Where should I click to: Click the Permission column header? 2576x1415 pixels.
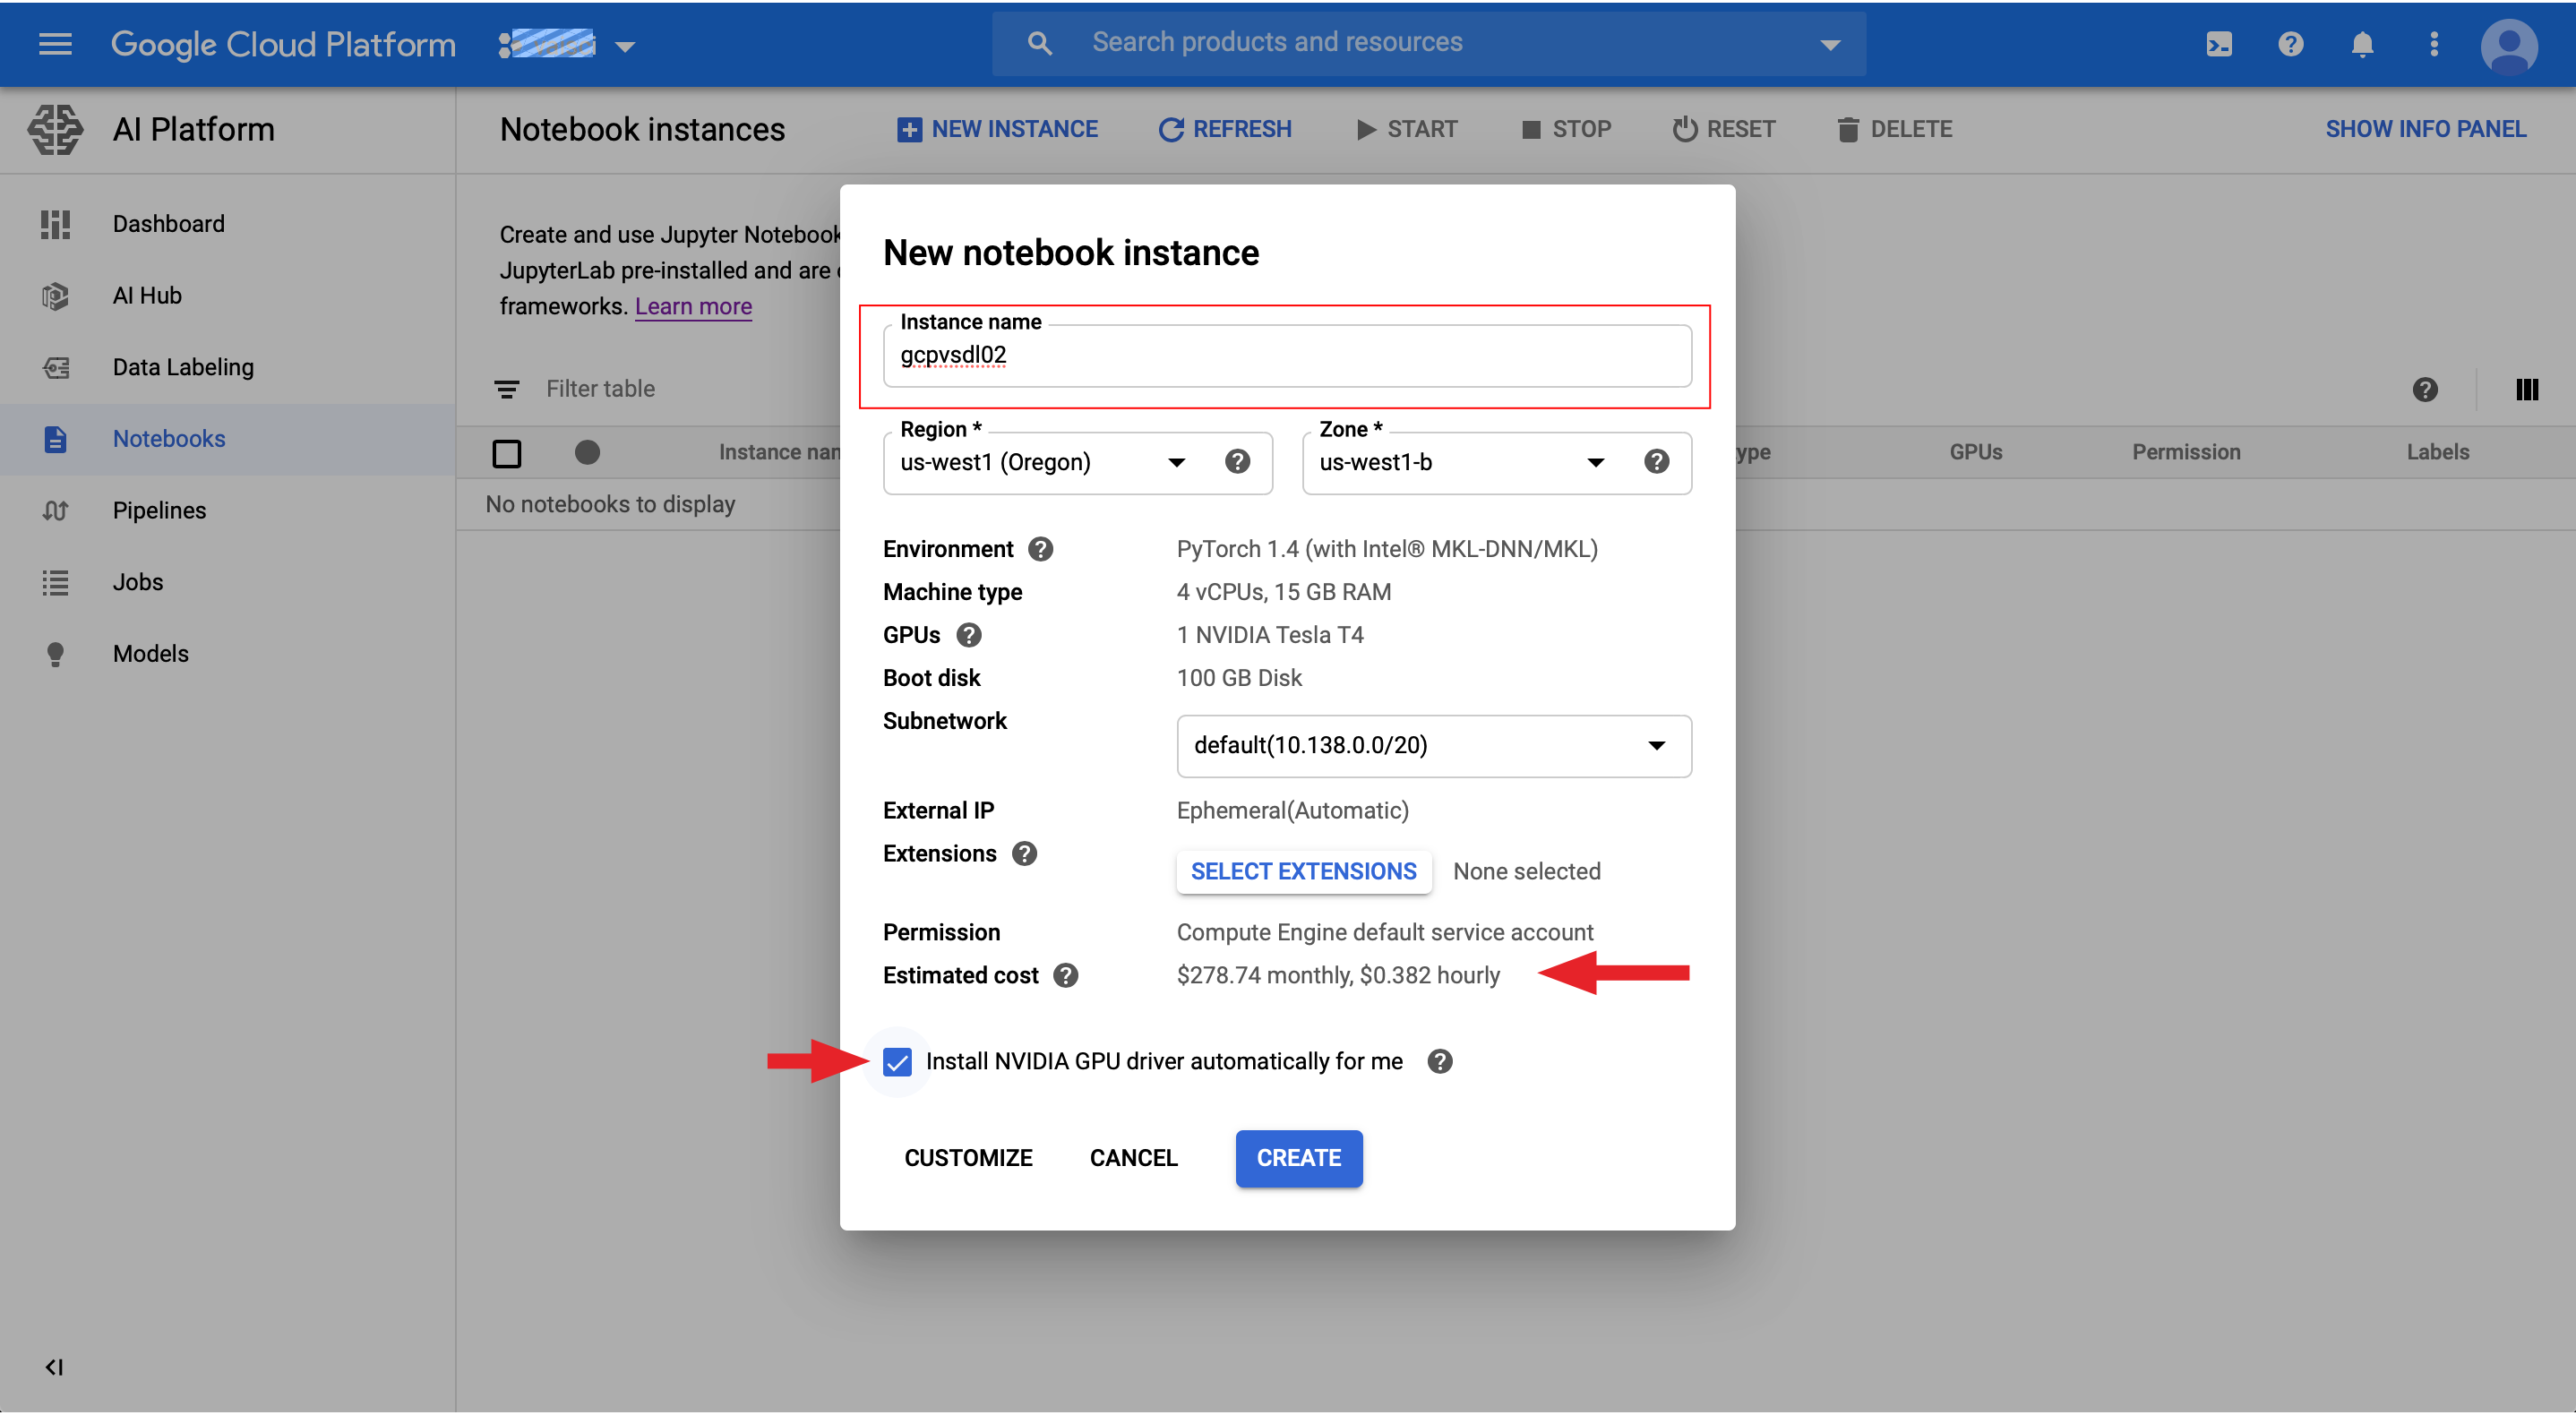coord(2186,453)
